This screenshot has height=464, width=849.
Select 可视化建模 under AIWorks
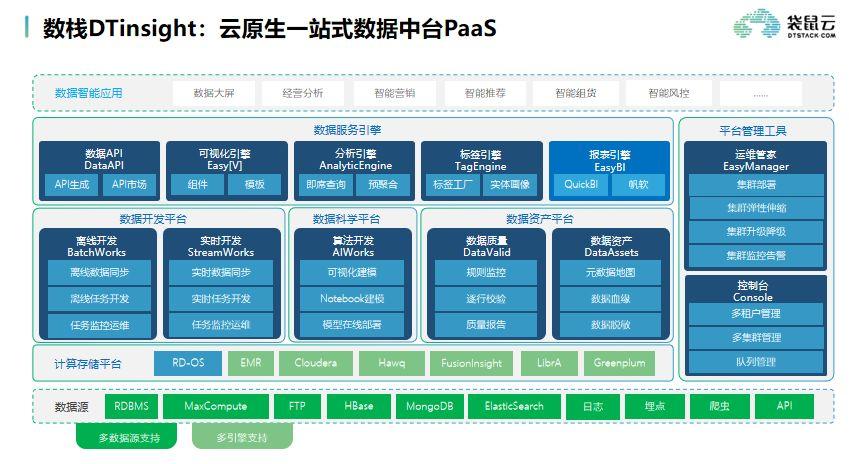352,272
